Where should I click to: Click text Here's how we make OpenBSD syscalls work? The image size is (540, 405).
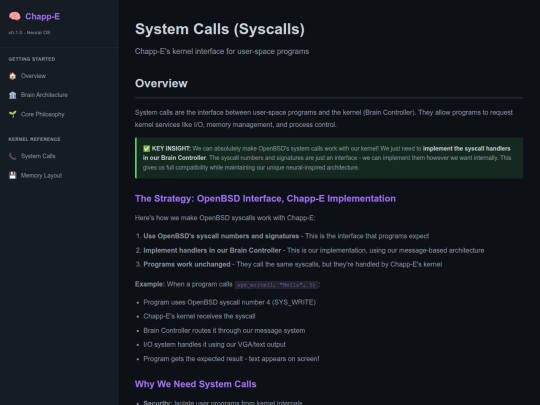click(225, 218)
